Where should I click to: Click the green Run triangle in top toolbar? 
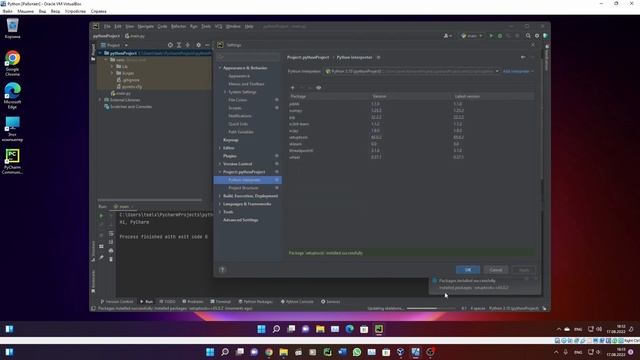click(x=491, y=36)
